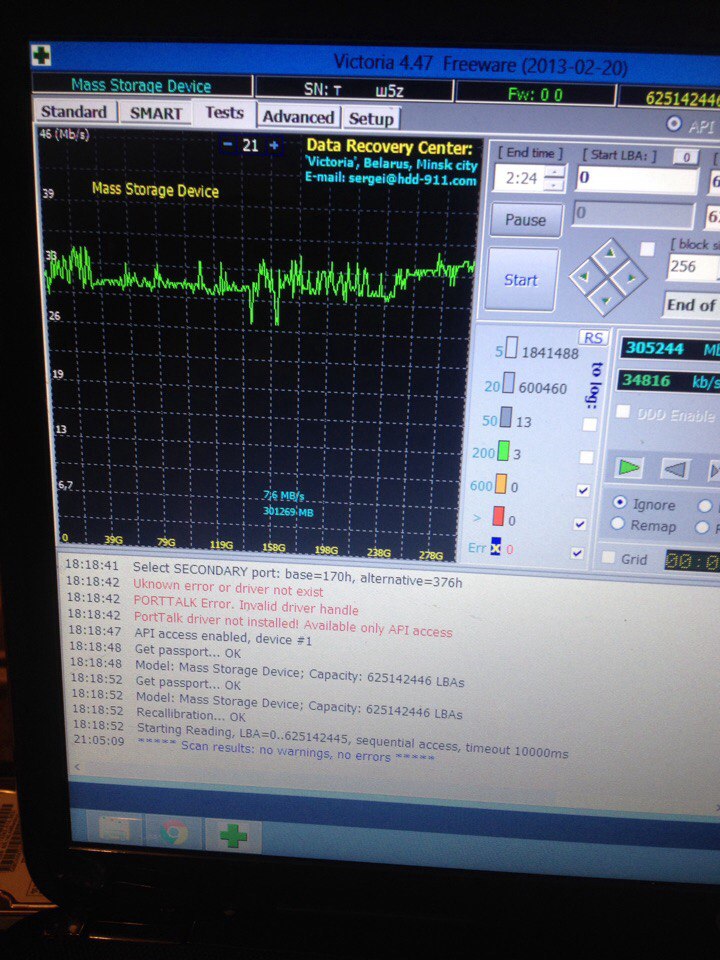Switch to the Advanced tab

[298, 117]
